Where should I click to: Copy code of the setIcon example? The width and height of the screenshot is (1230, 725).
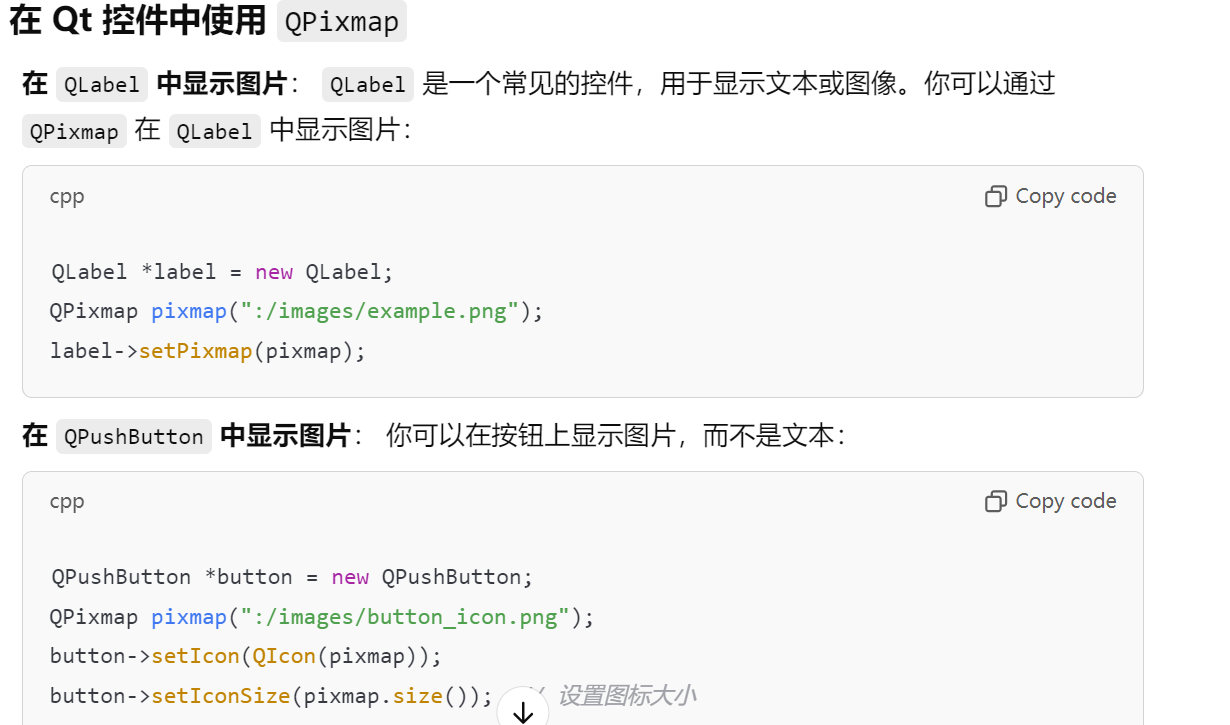(1051, 502)
